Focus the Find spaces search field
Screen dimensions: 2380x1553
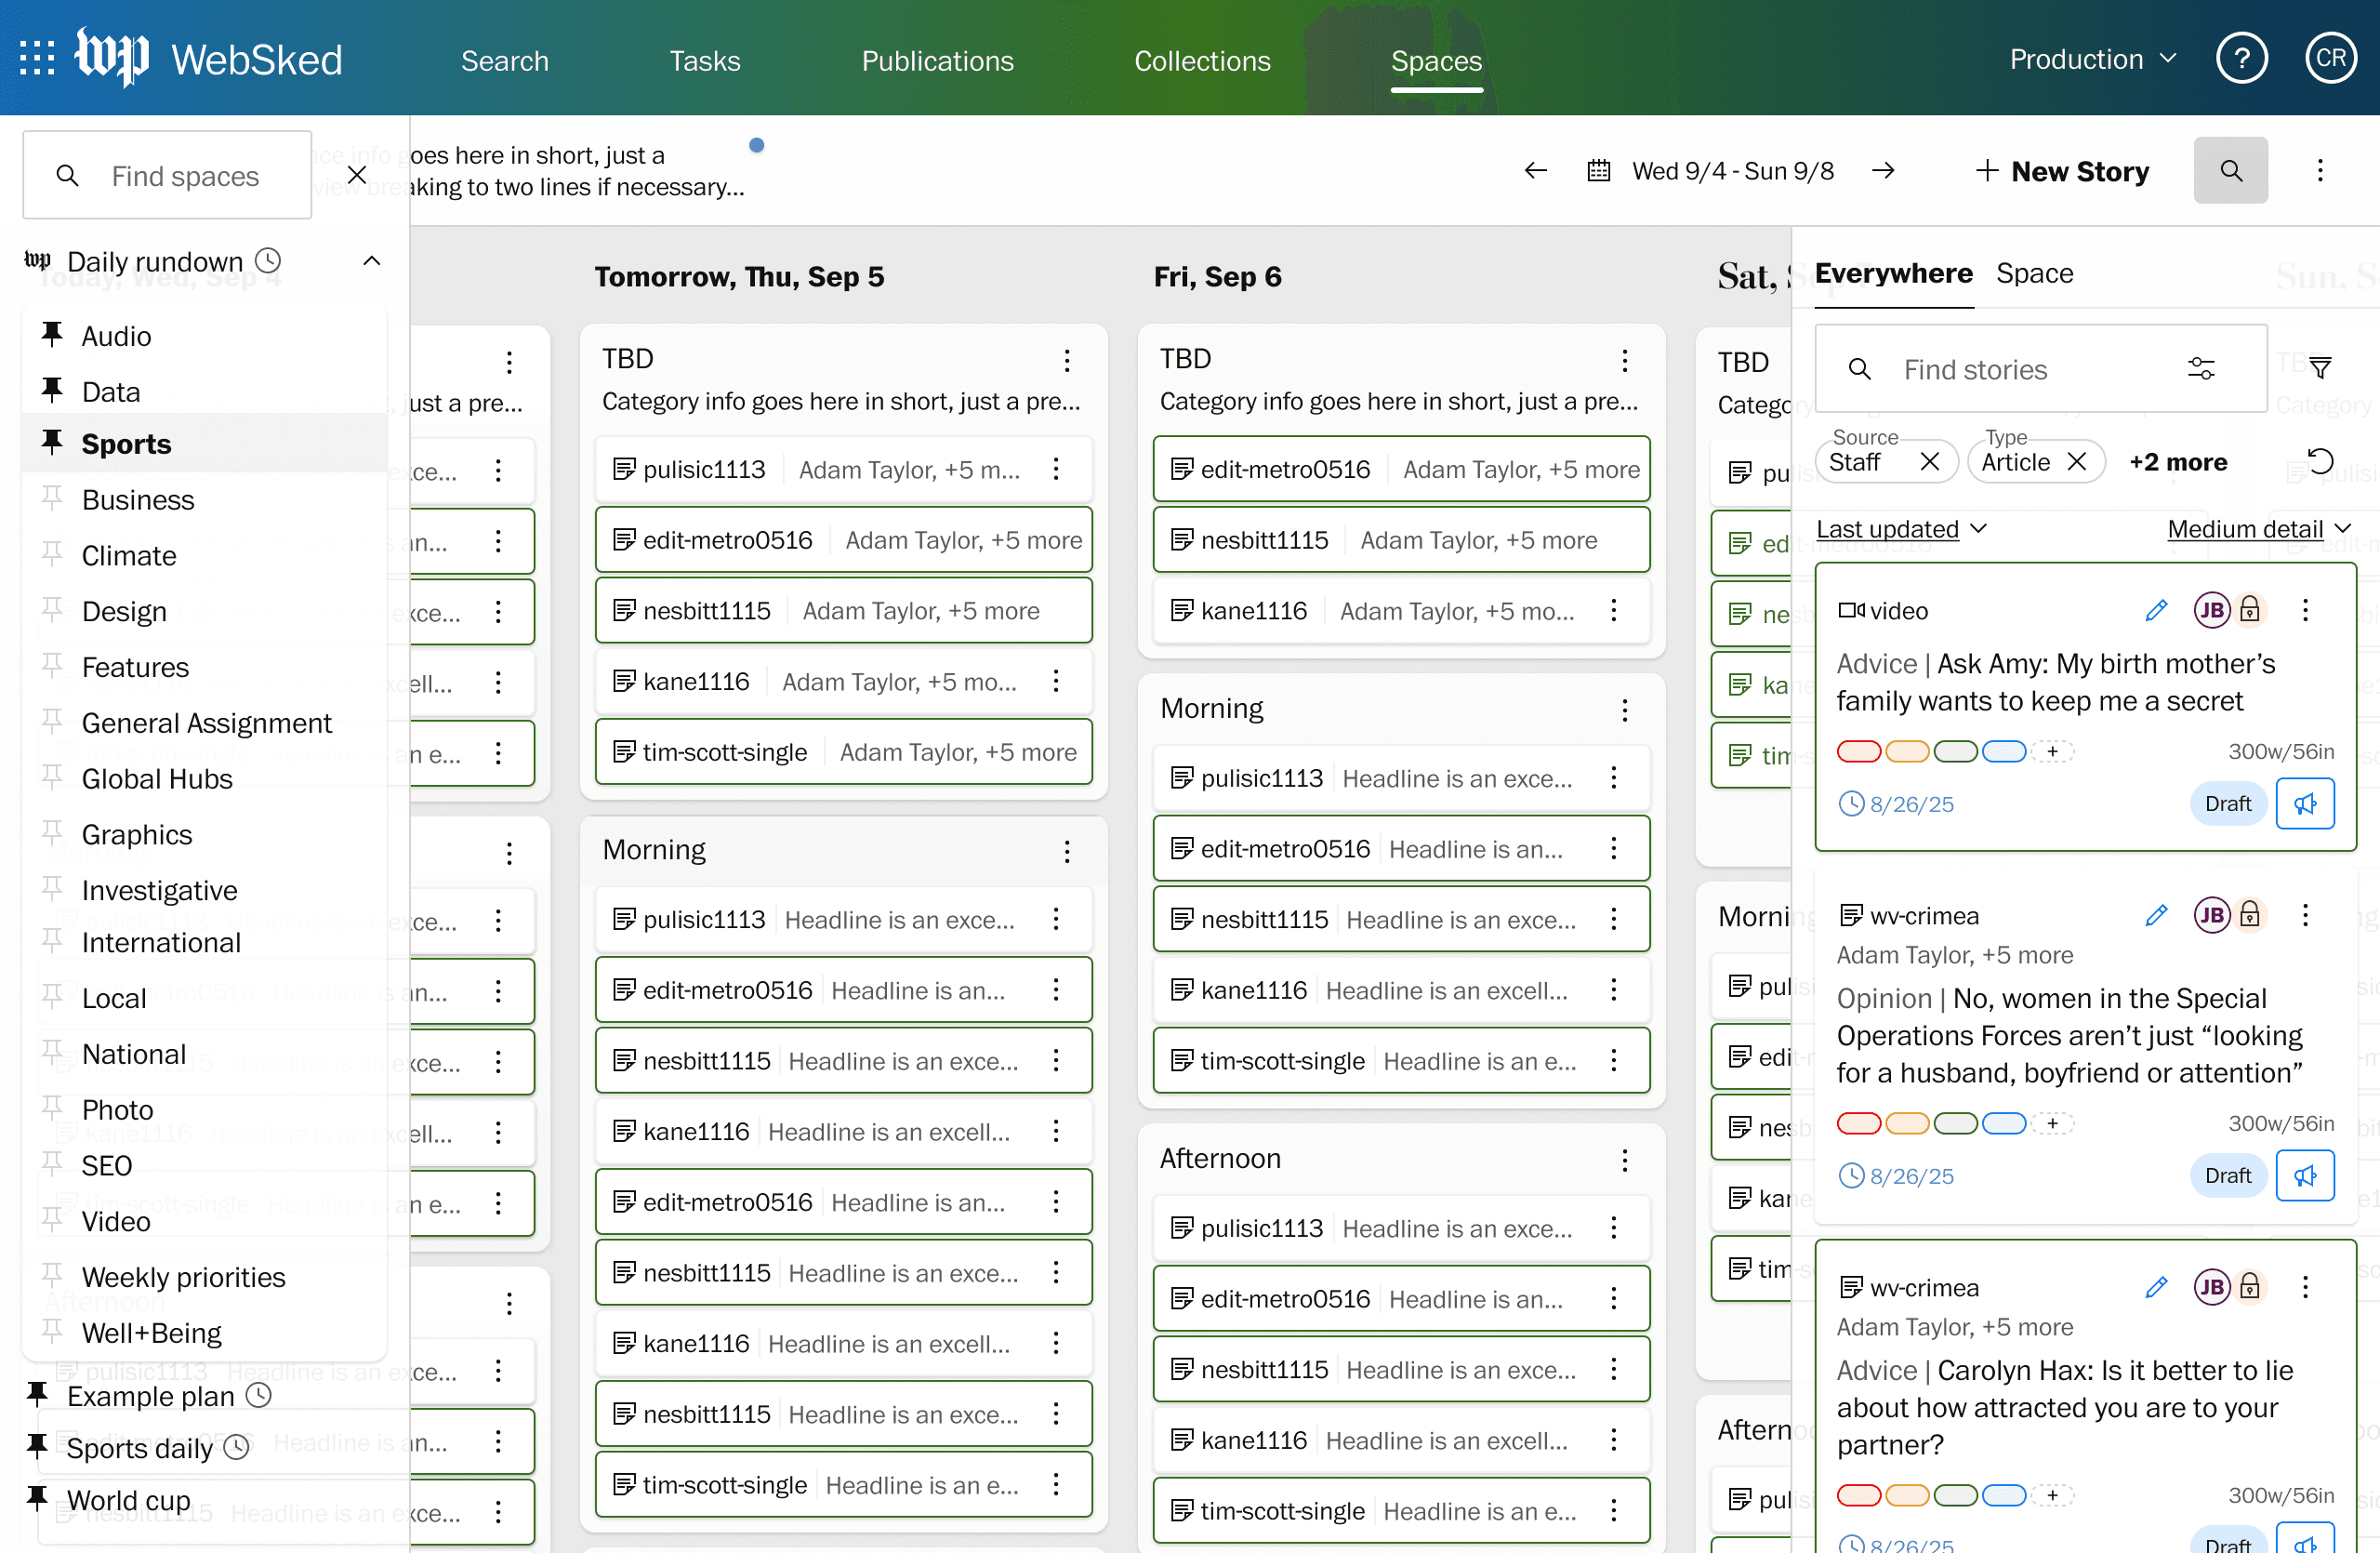coord(168,176)
